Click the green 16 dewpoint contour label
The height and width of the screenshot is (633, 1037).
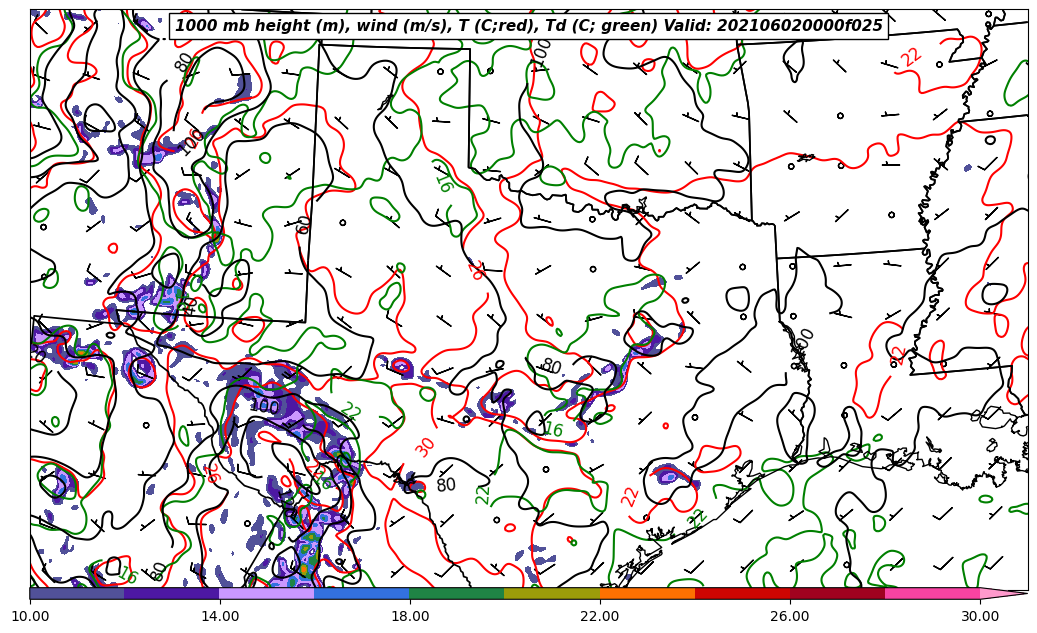point(553,429)
